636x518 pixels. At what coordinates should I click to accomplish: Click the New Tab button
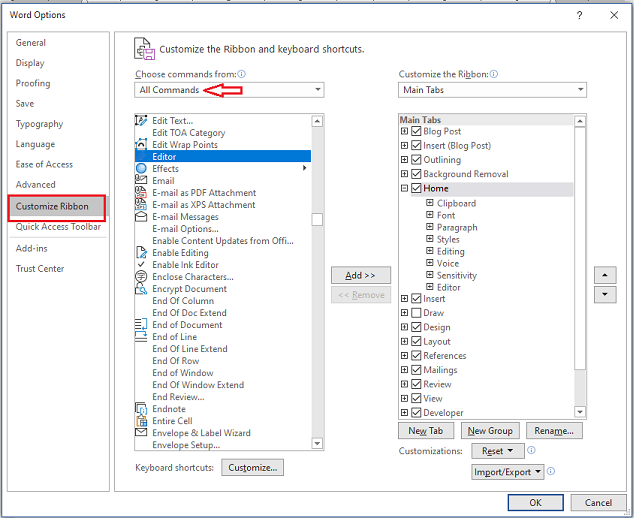point(426,430)
